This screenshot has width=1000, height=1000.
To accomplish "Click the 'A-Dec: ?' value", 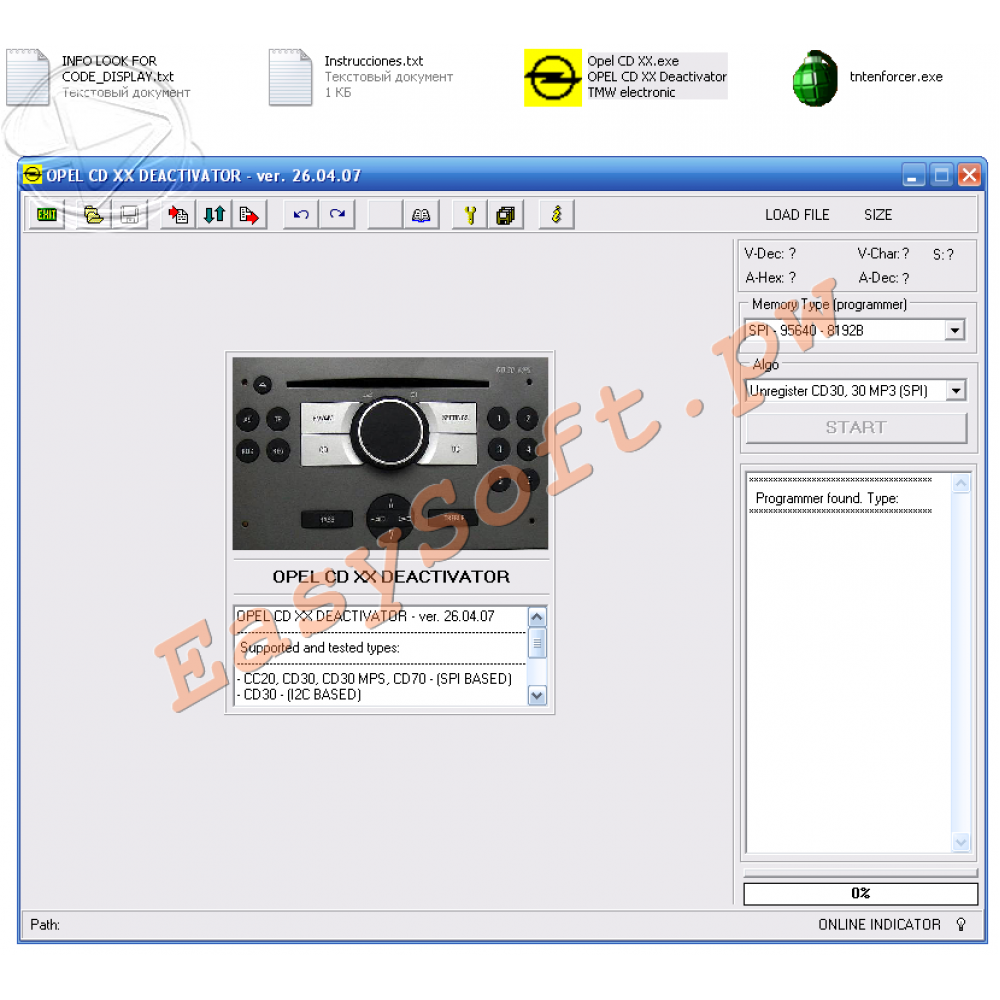I will 884,278.
